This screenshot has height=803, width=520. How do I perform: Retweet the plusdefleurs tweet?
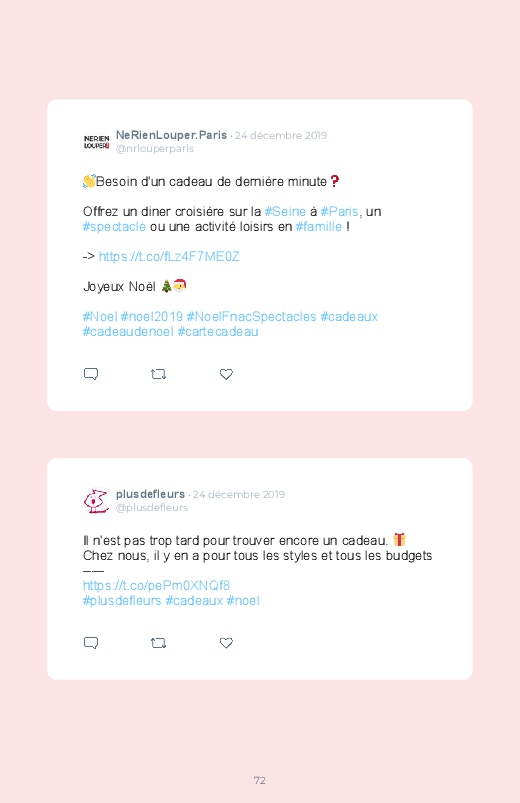(x=158, y=643)
